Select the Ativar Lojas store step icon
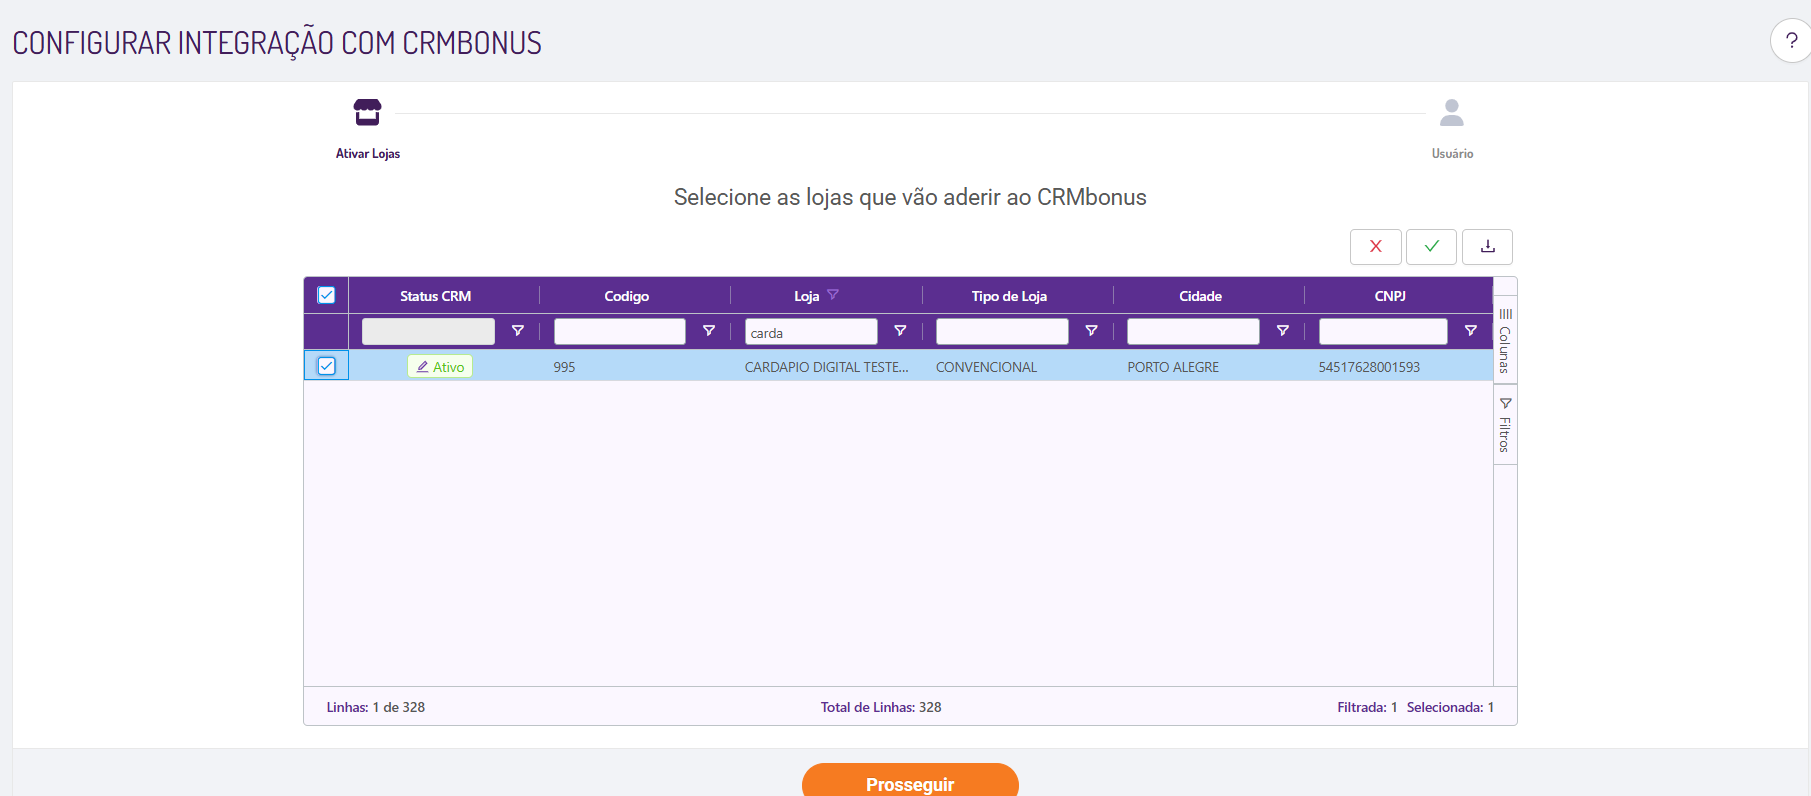 point(368,112)
